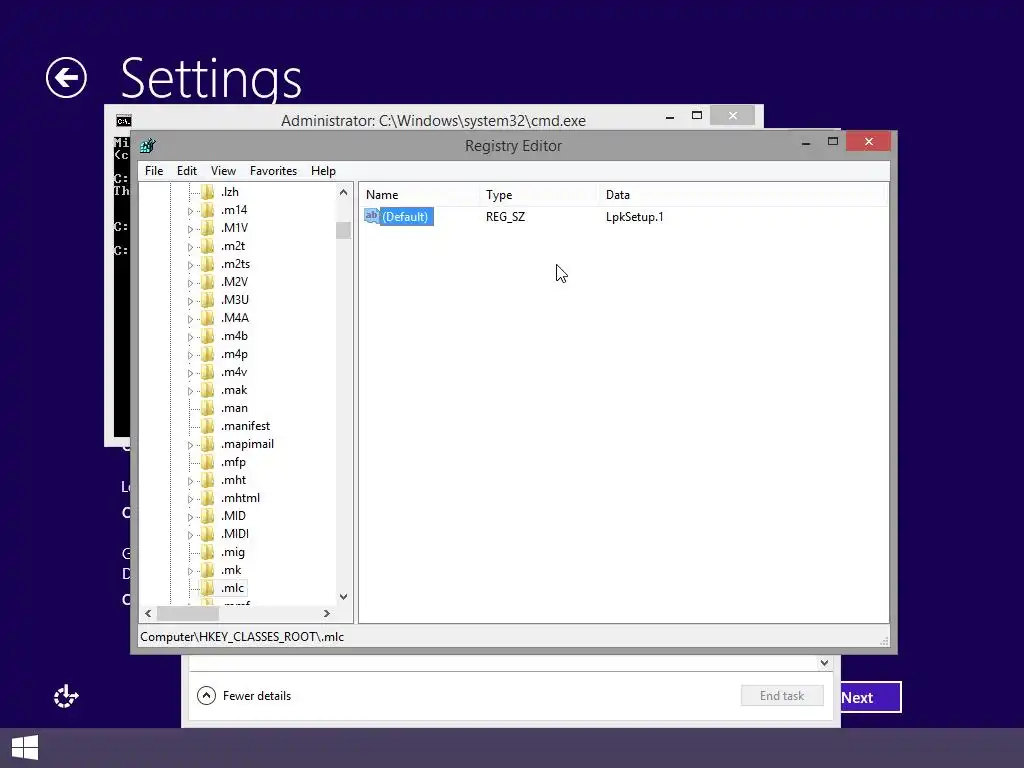Viewport: 1024px width, 768px height.
Task: Click the .lzh folder icon
Action: [208, 192]
